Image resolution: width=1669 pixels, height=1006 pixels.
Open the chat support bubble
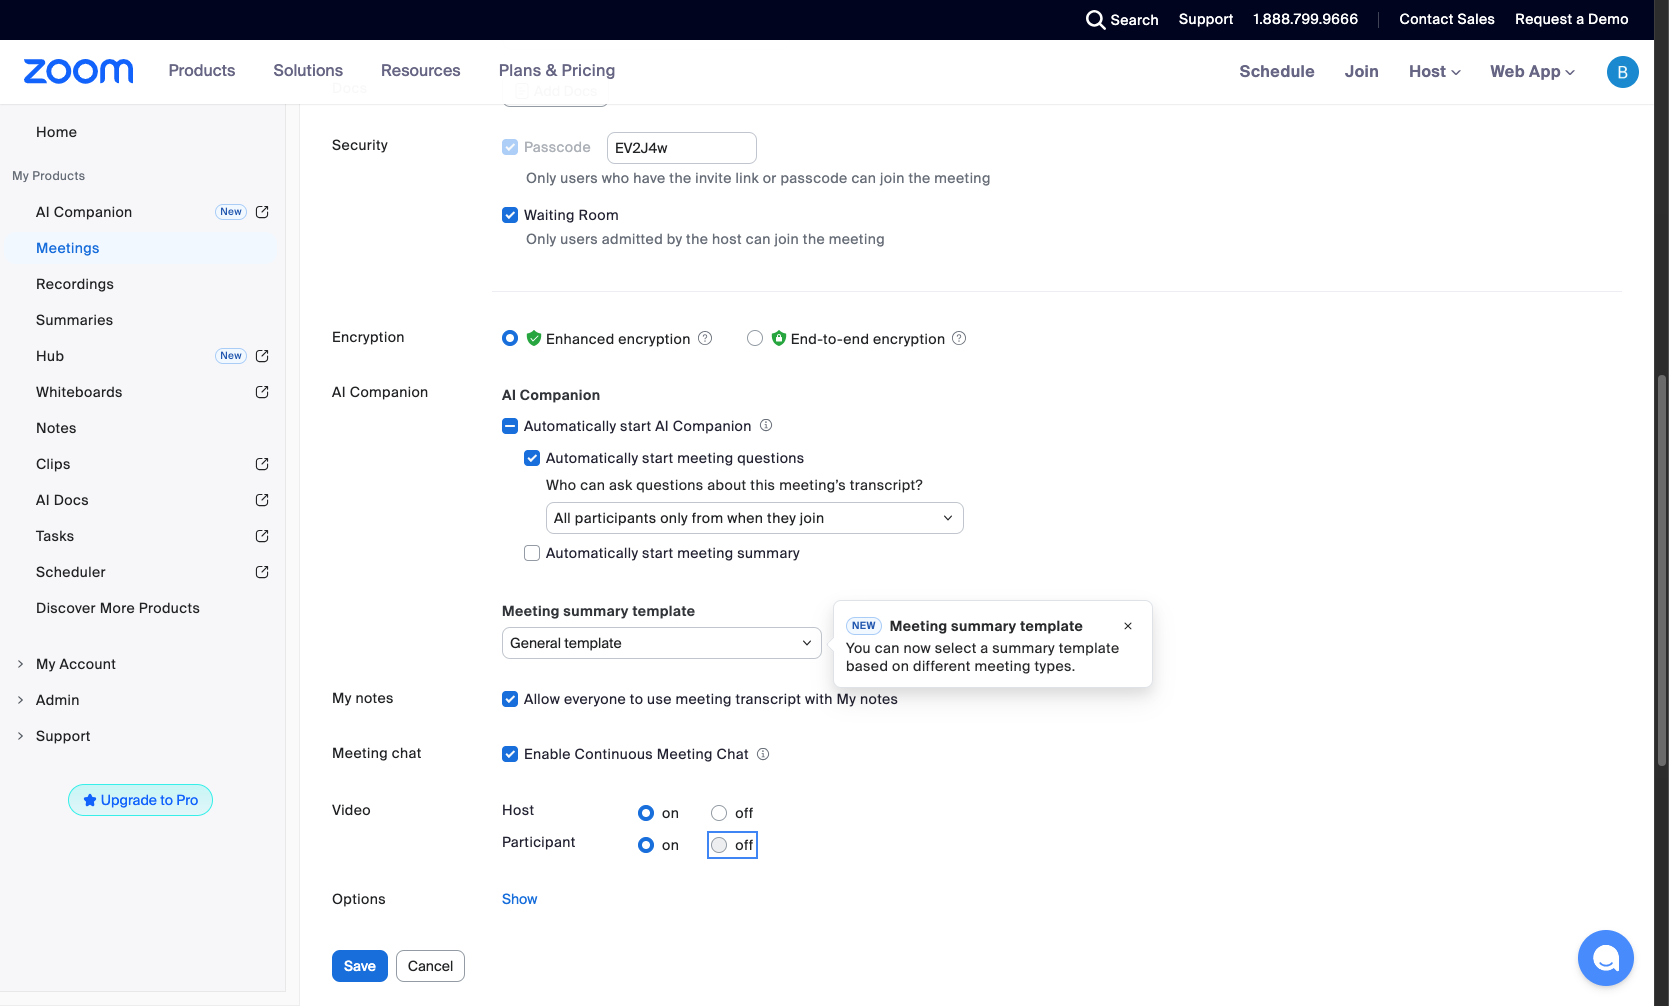pyautogui.click(x=1605, y=958)
